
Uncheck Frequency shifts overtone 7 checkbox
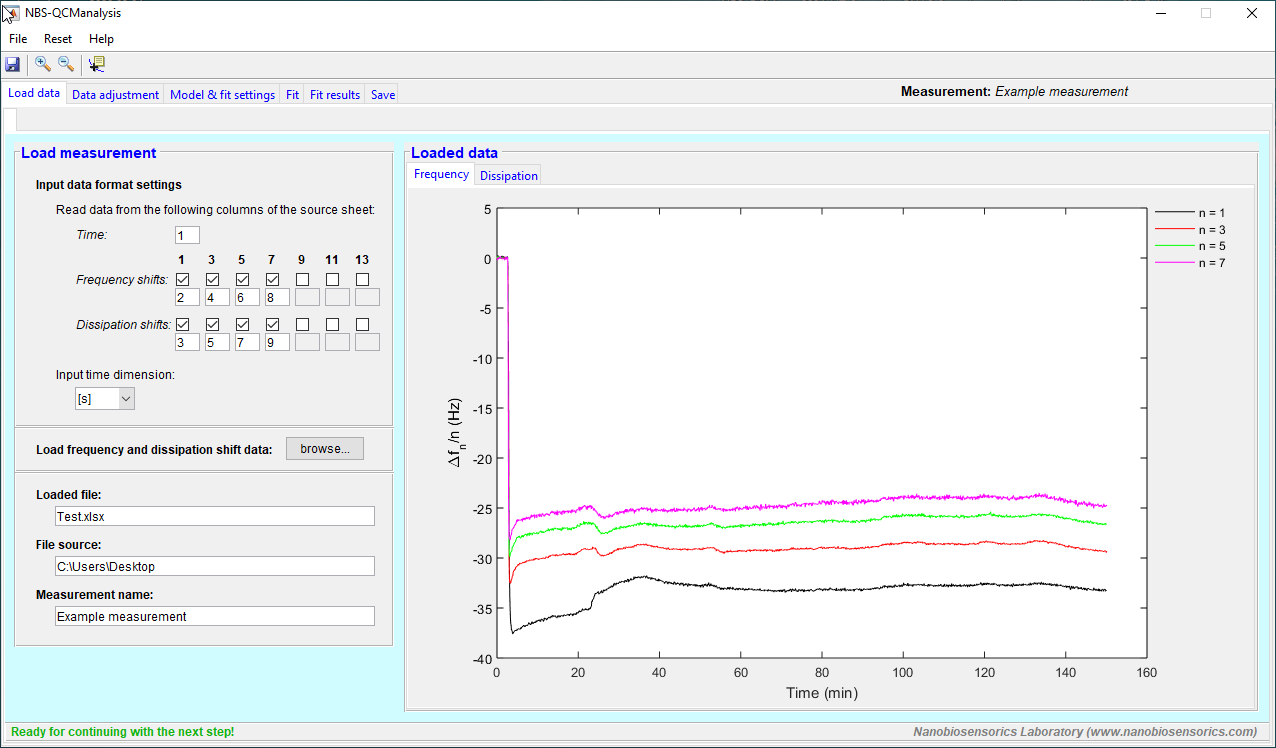tap(272, 280)
